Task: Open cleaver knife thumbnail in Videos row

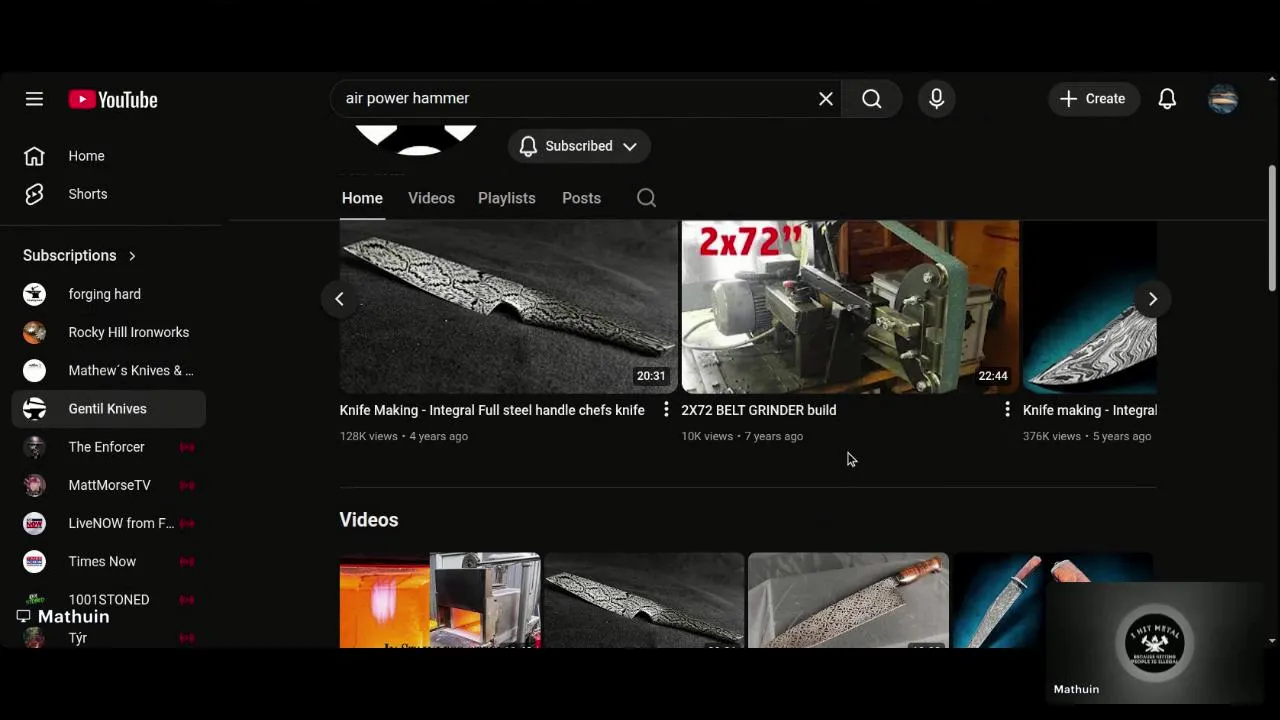Action: tap(848, 600)
